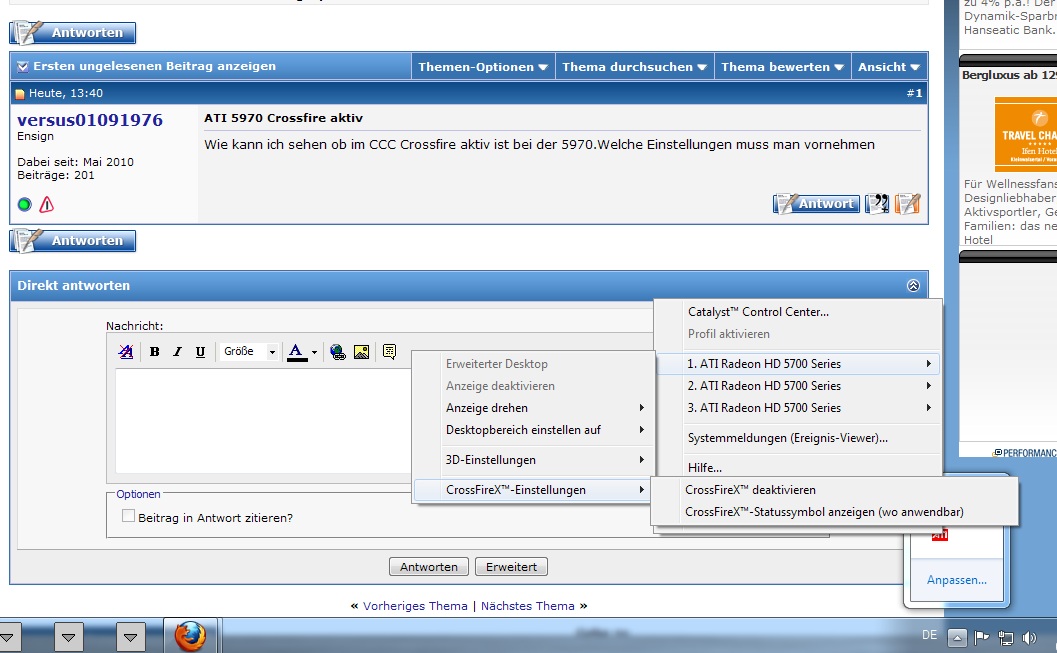Click the insert image icon

tap(361, 351)
